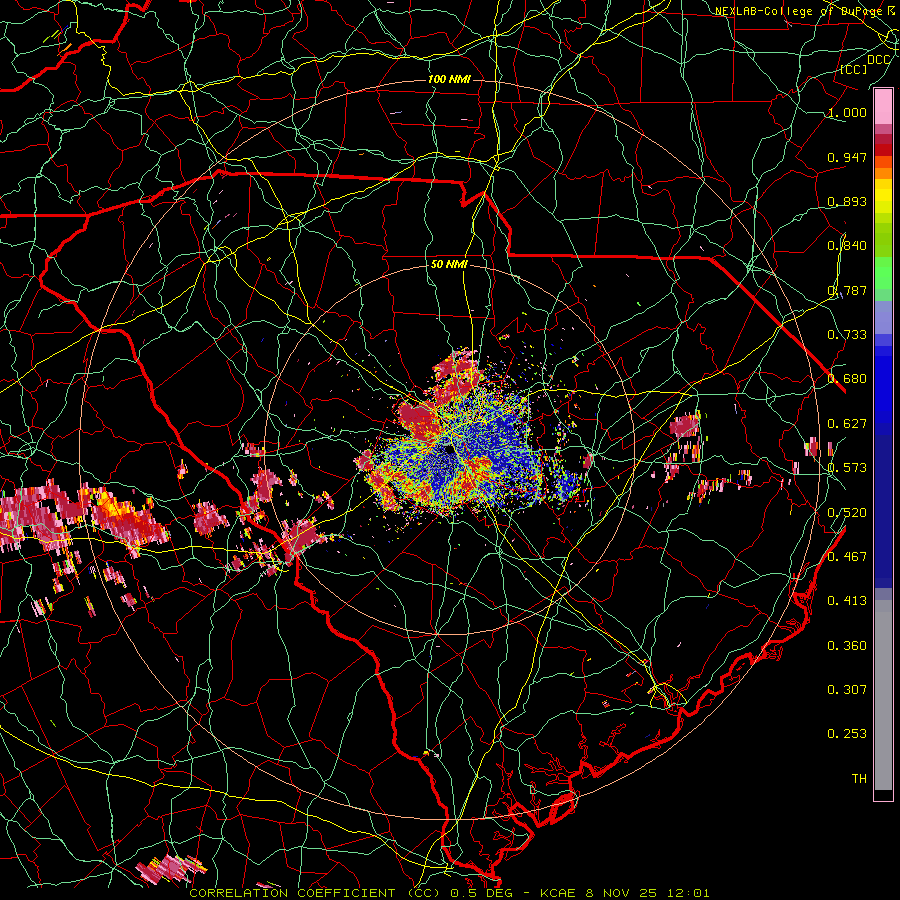This screenshot has height=900, width=900.
Task: Click the KCAE radar site black dot
Action: (450, 449)
